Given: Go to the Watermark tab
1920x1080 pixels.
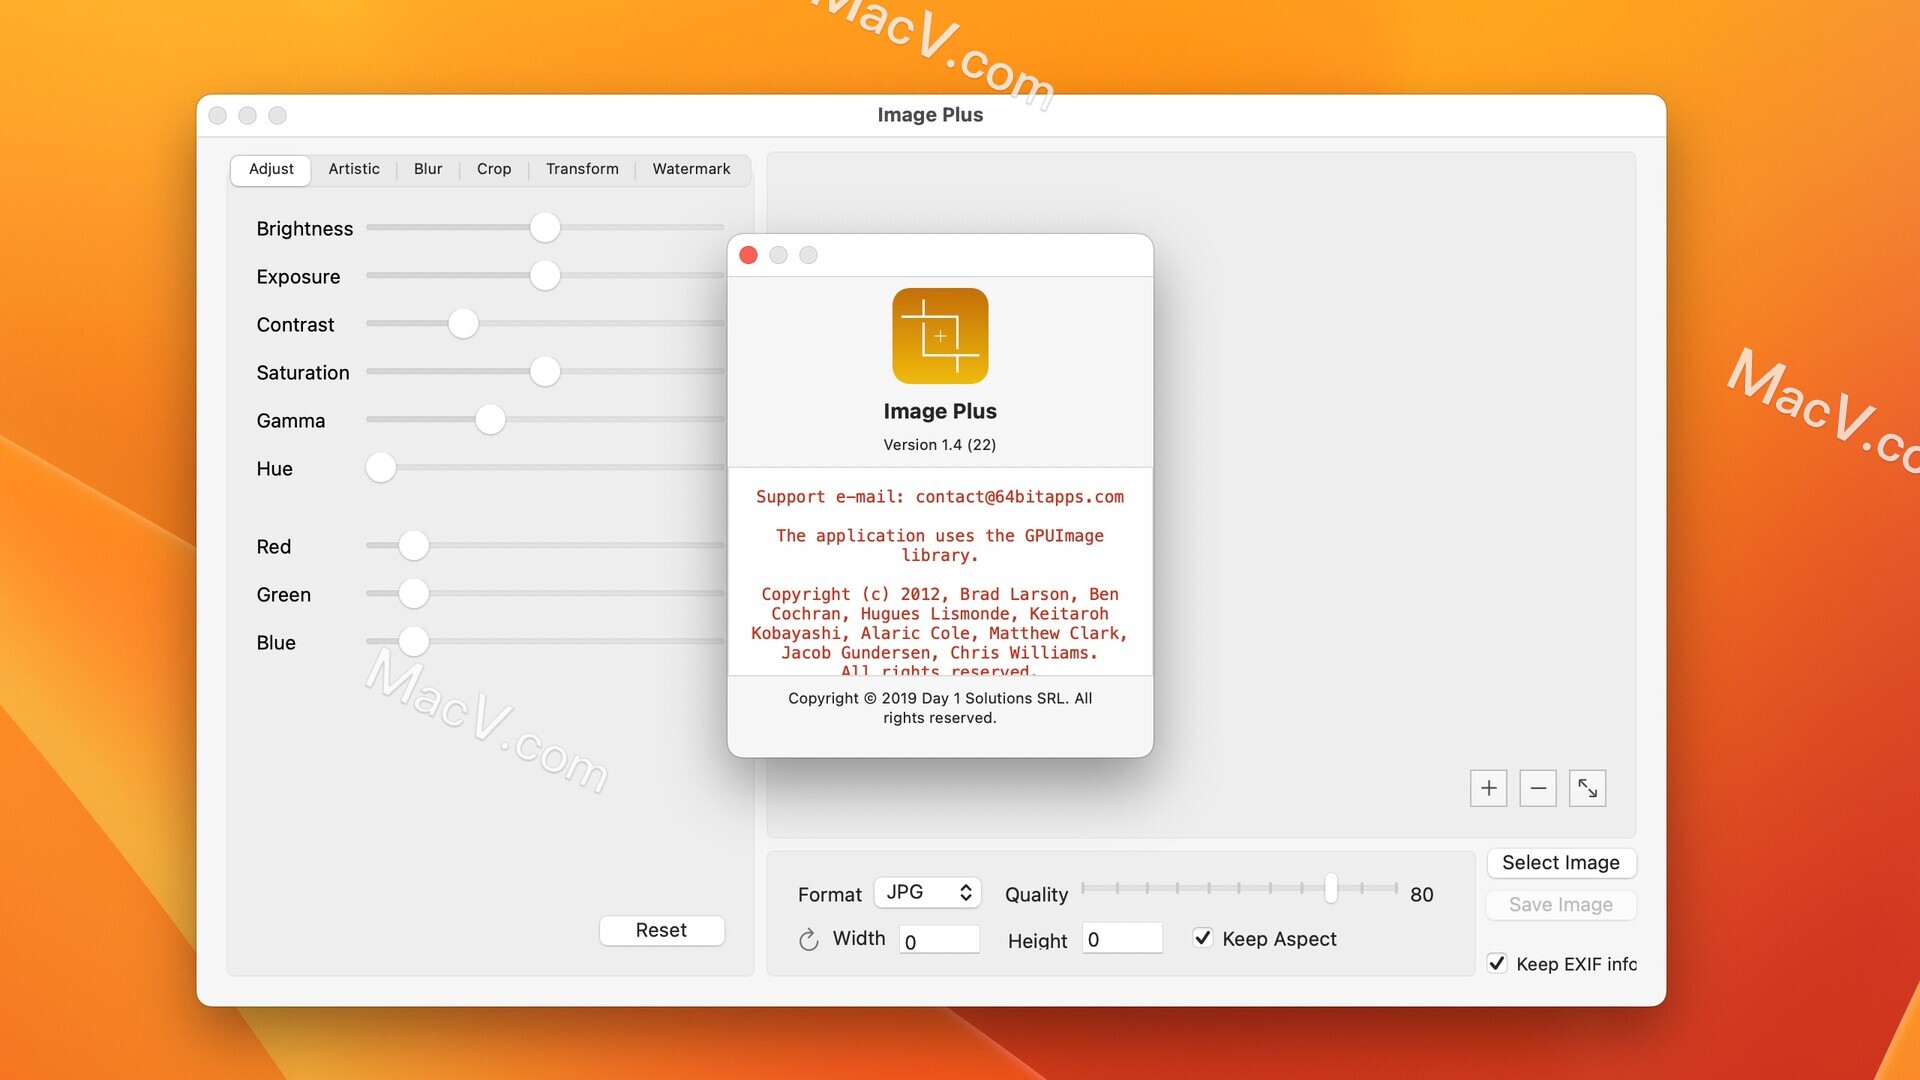Looking at the screenshot, I should (691, 169).
